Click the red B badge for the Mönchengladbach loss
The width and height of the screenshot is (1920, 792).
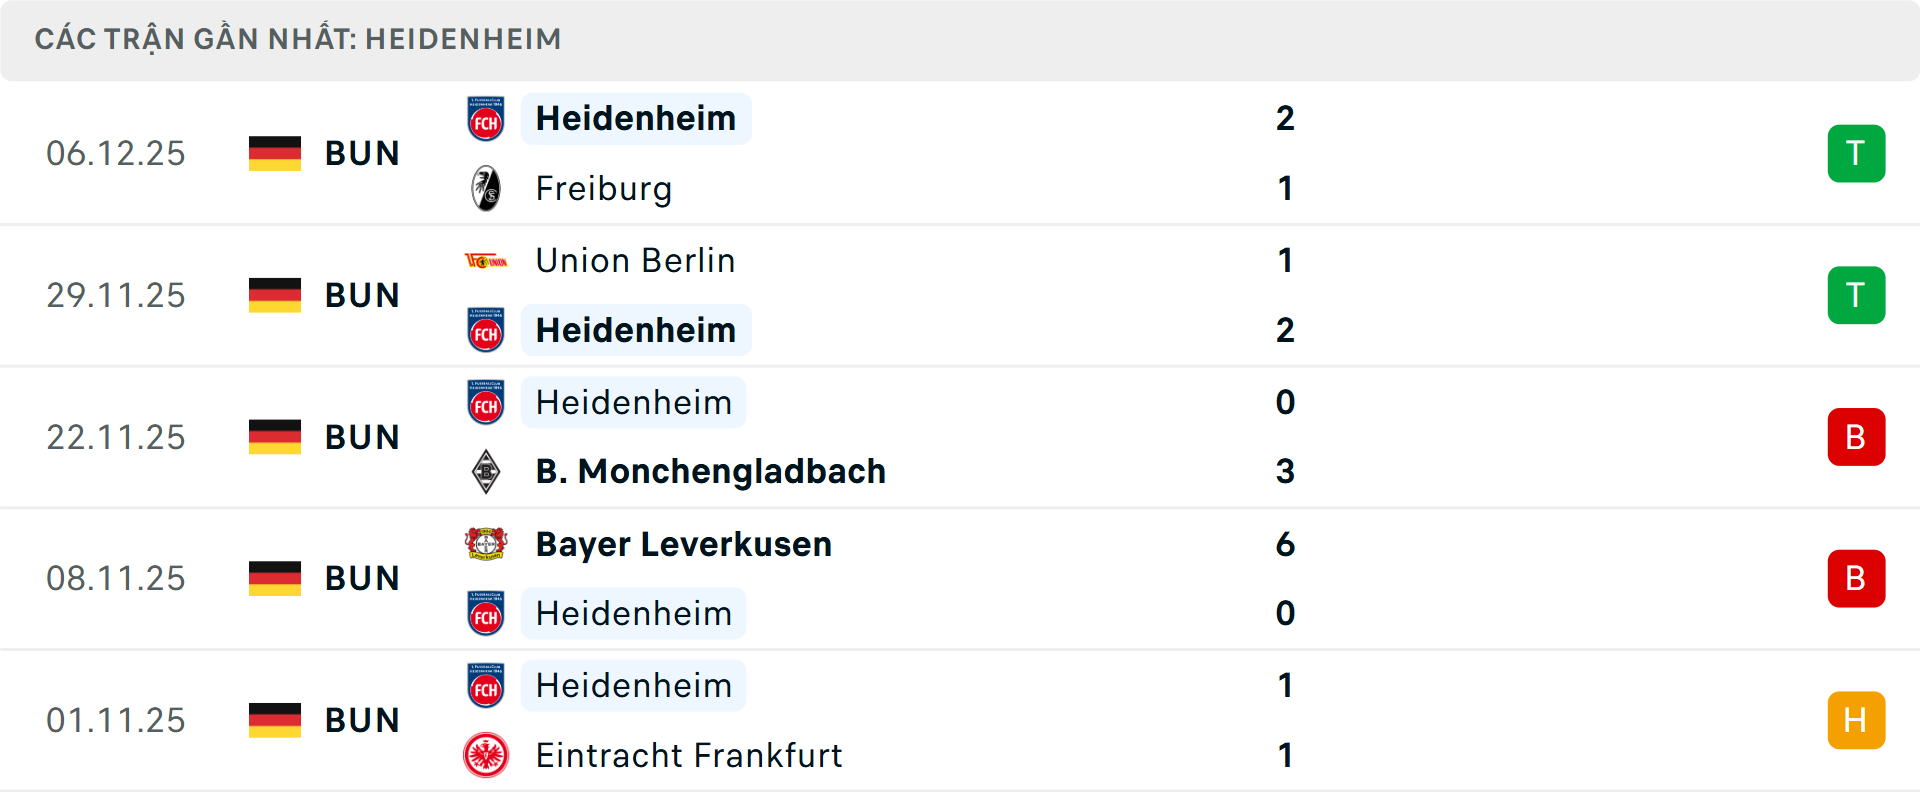coord(1857,435)
